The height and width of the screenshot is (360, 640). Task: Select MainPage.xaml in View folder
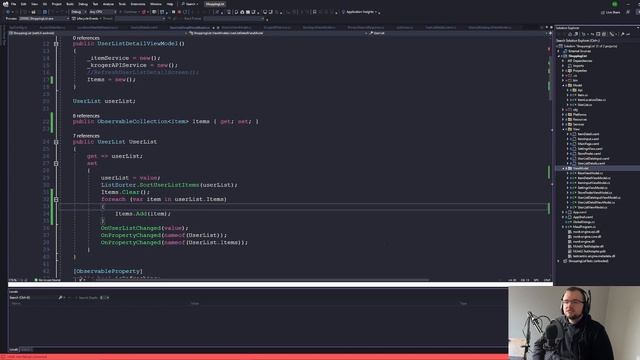click(x=588, y=144)
